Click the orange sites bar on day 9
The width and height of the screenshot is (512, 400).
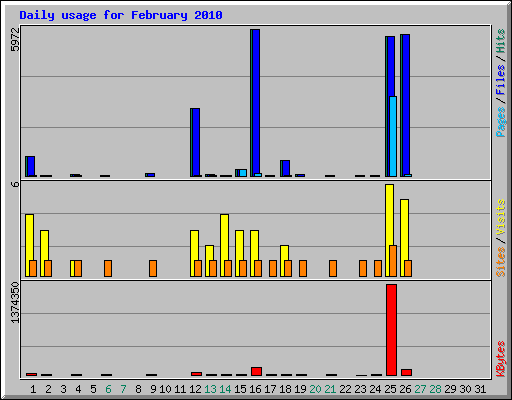pos(153,268)
